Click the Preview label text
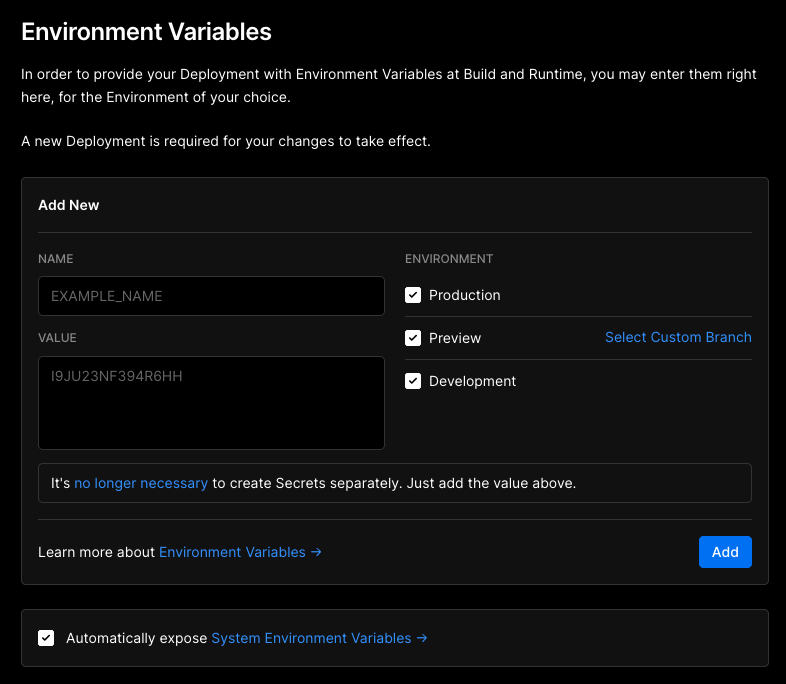This screenshot has height=684, width=786. point(455,338)
